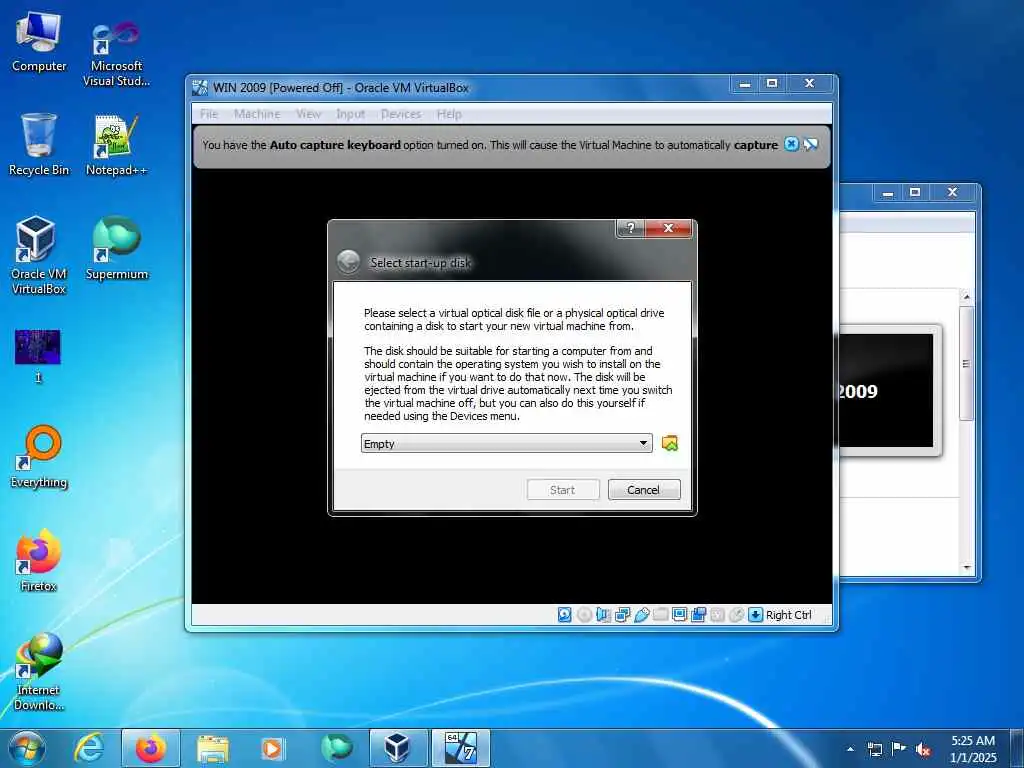Select the Firefox desktop shortcut

(x=39, y=560)
